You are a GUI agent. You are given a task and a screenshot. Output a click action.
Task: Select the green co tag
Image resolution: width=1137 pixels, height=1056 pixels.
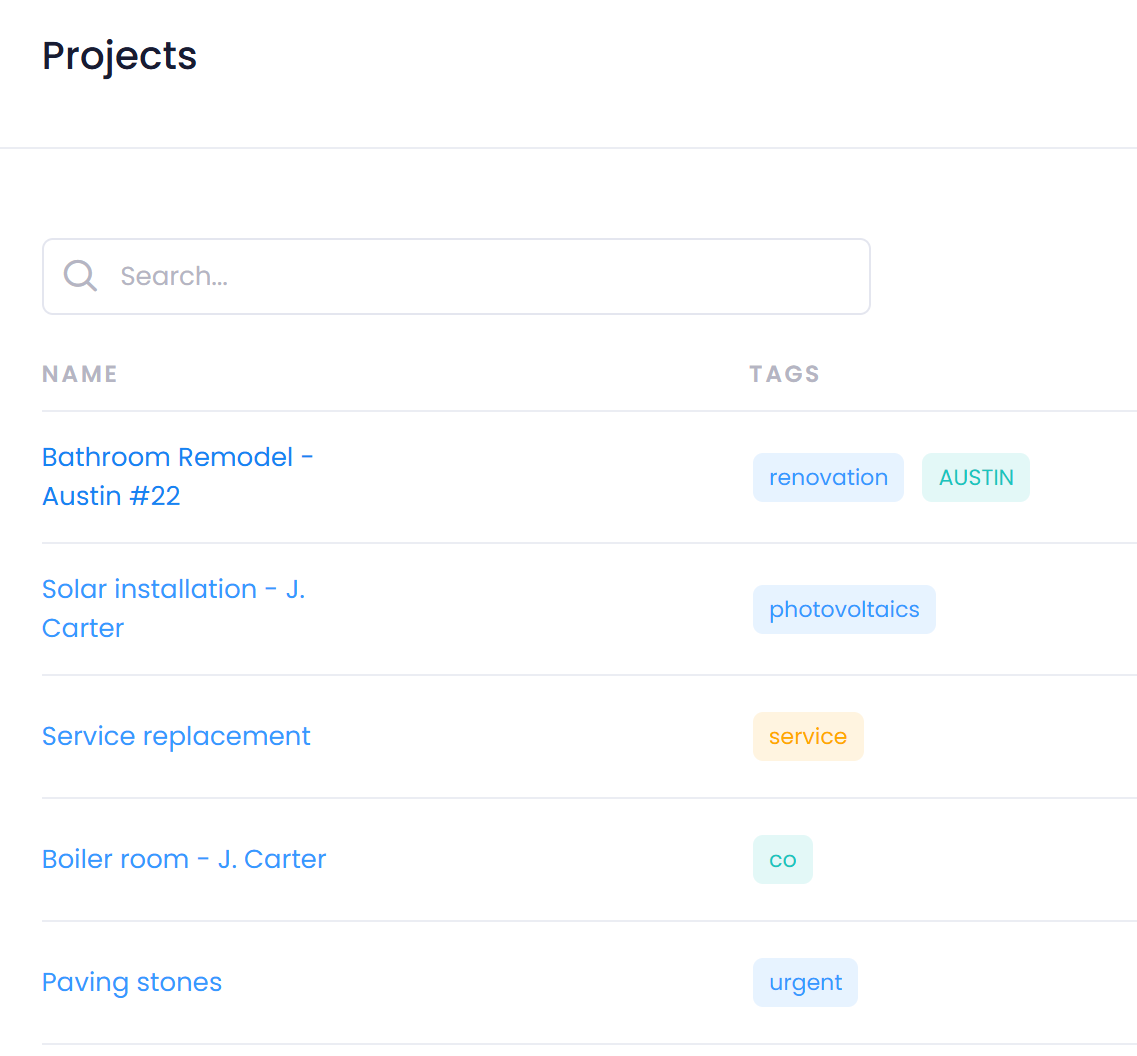[x=782, y=859]
